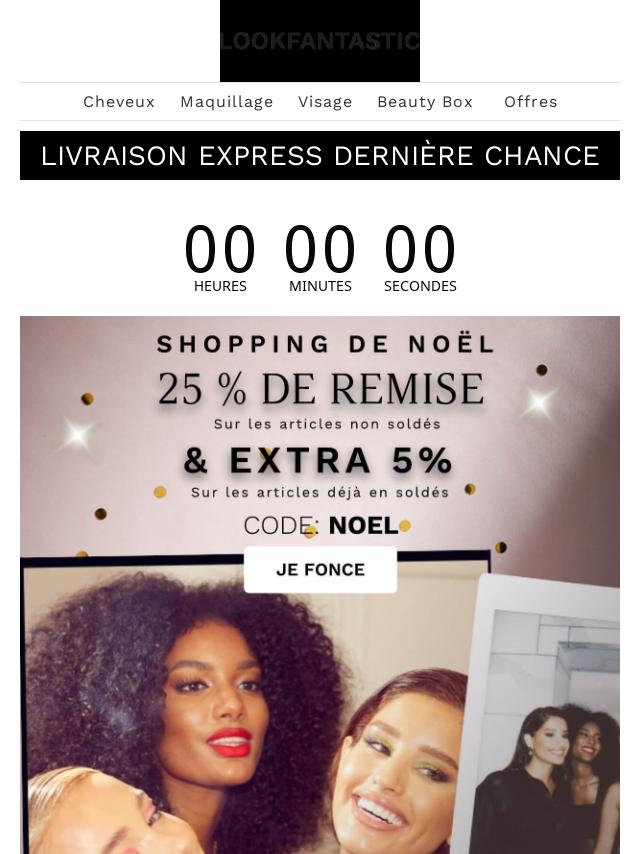Click the sparkle star near promo title right

[539, 403]
